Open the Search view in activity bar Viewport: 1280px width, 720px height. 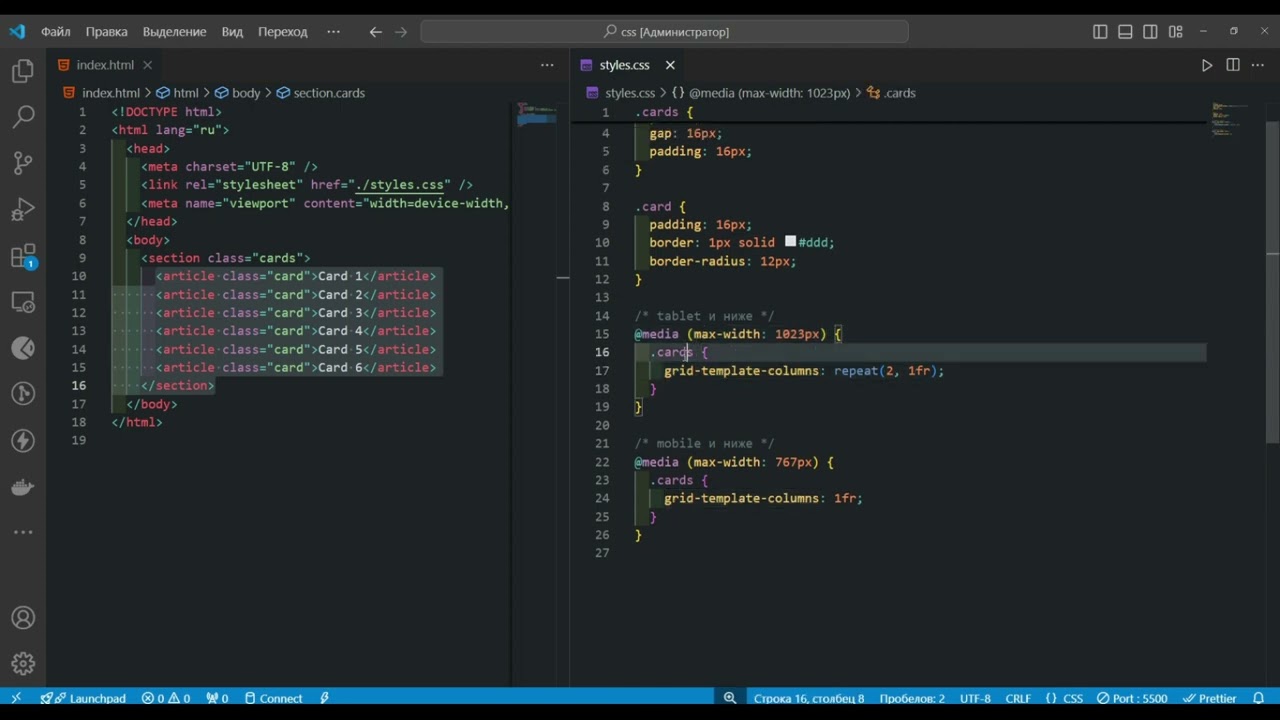pos(23,117)
